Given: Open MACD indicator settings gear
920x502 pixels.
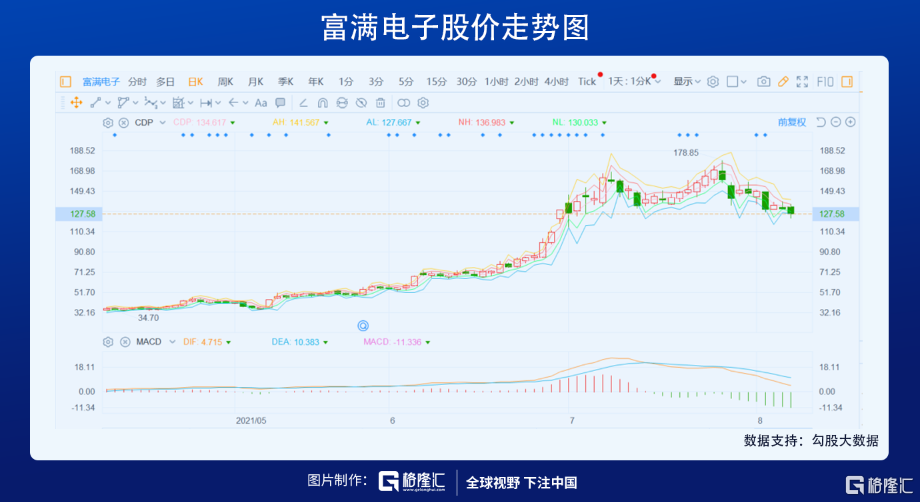Looking at the screenshot, I should 108,342.
